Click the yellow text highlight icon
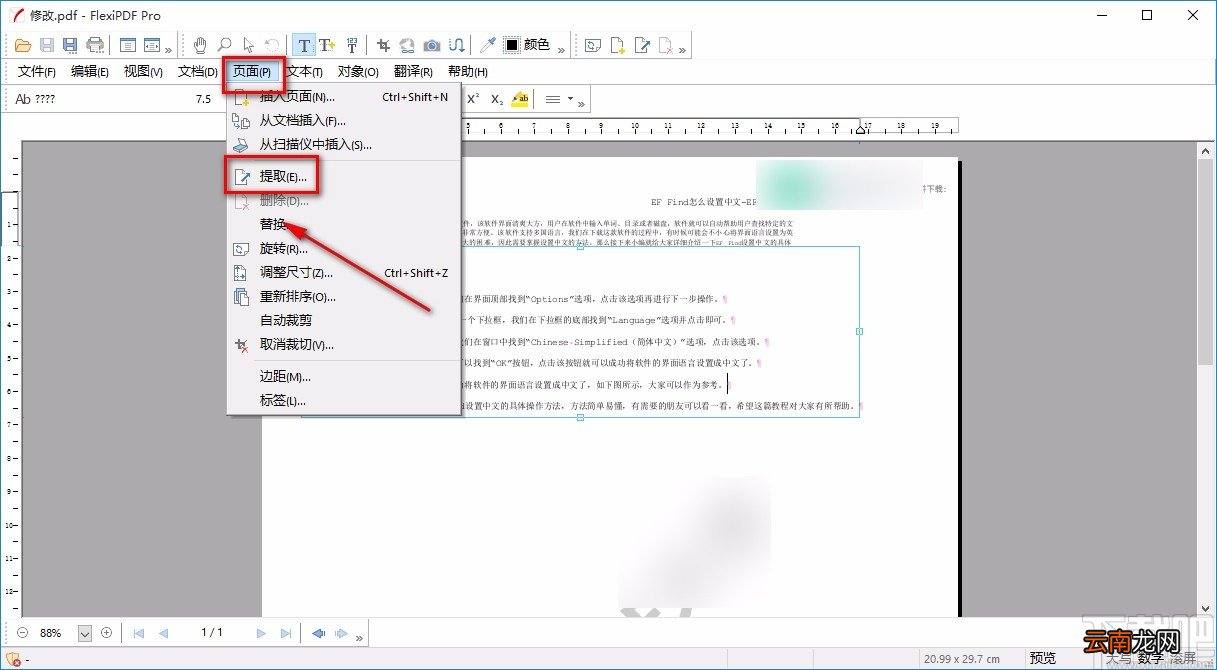 tap(520, 99)
